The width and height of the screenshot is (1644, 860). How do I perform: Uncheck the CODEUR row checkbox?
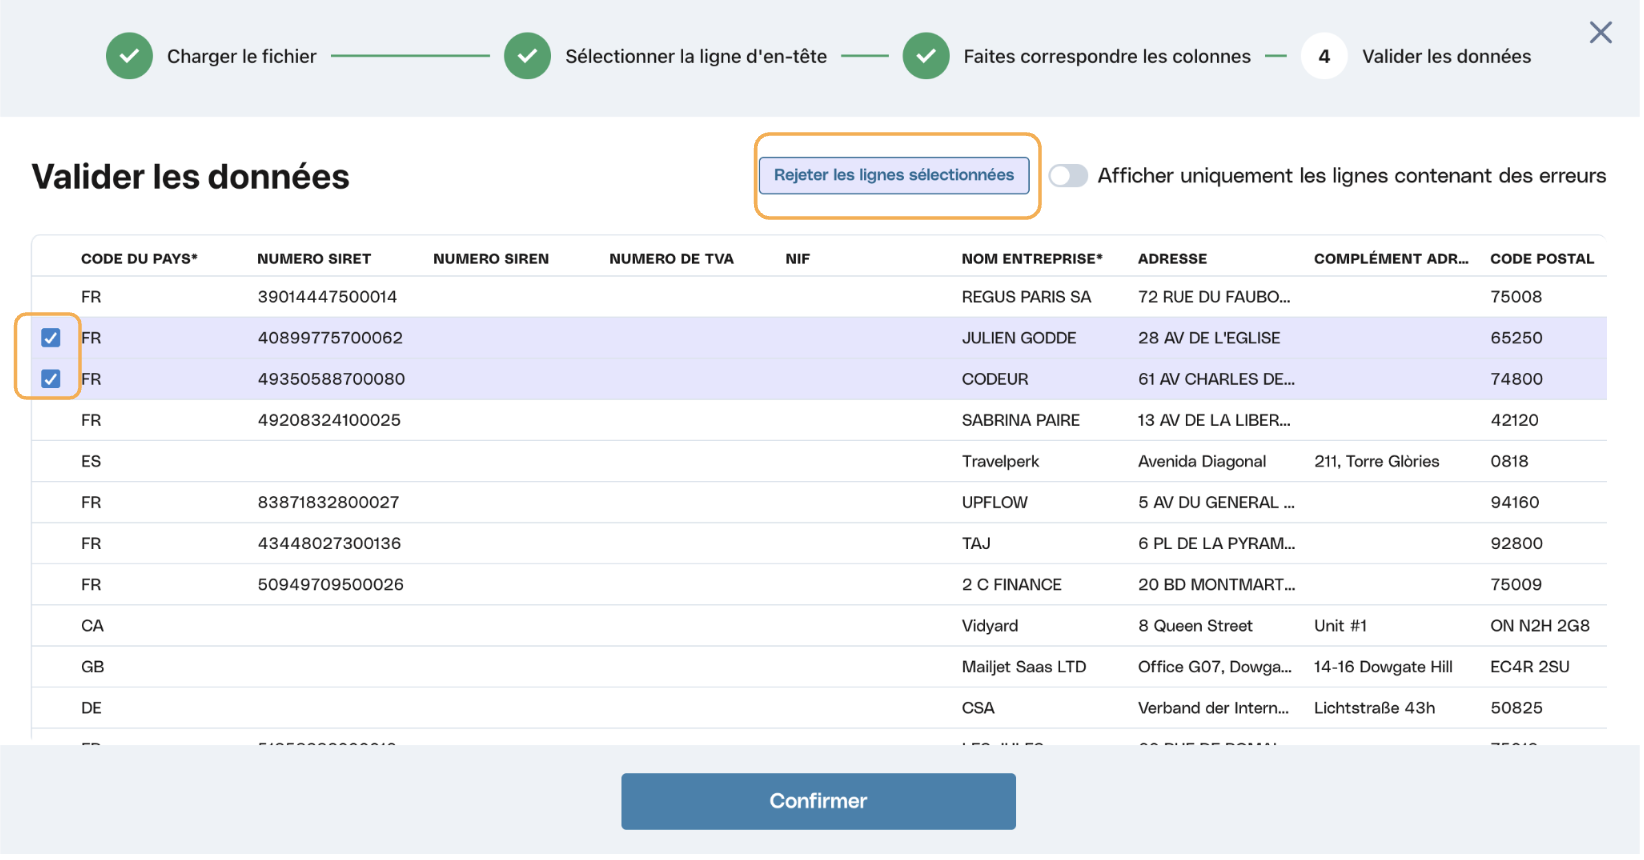pyautogui.click(x=50, y=379)
